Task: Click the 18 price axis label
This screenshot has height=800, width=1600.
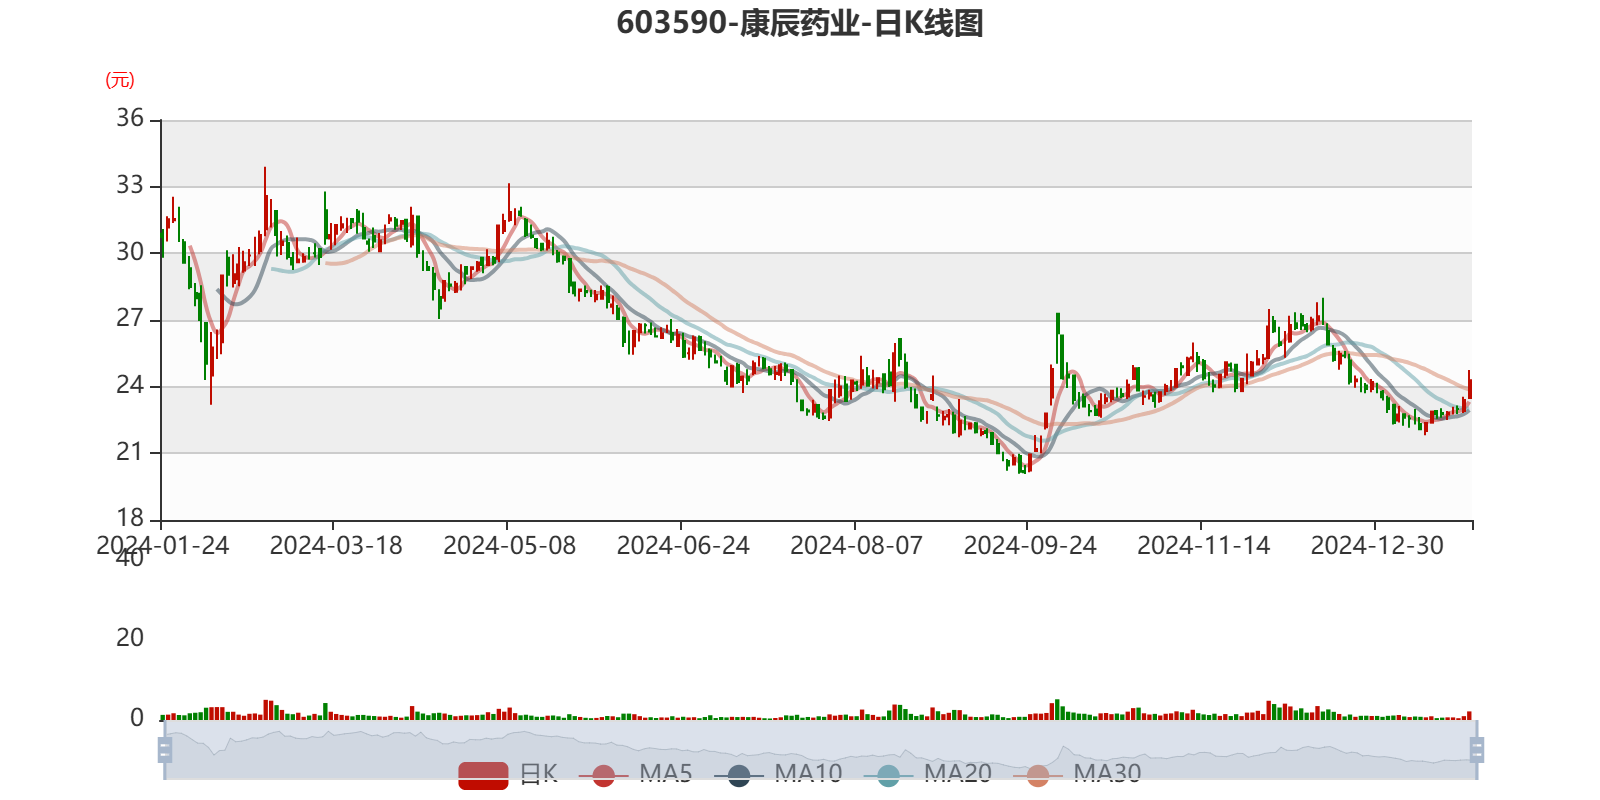Action: [x=130, y=518]
